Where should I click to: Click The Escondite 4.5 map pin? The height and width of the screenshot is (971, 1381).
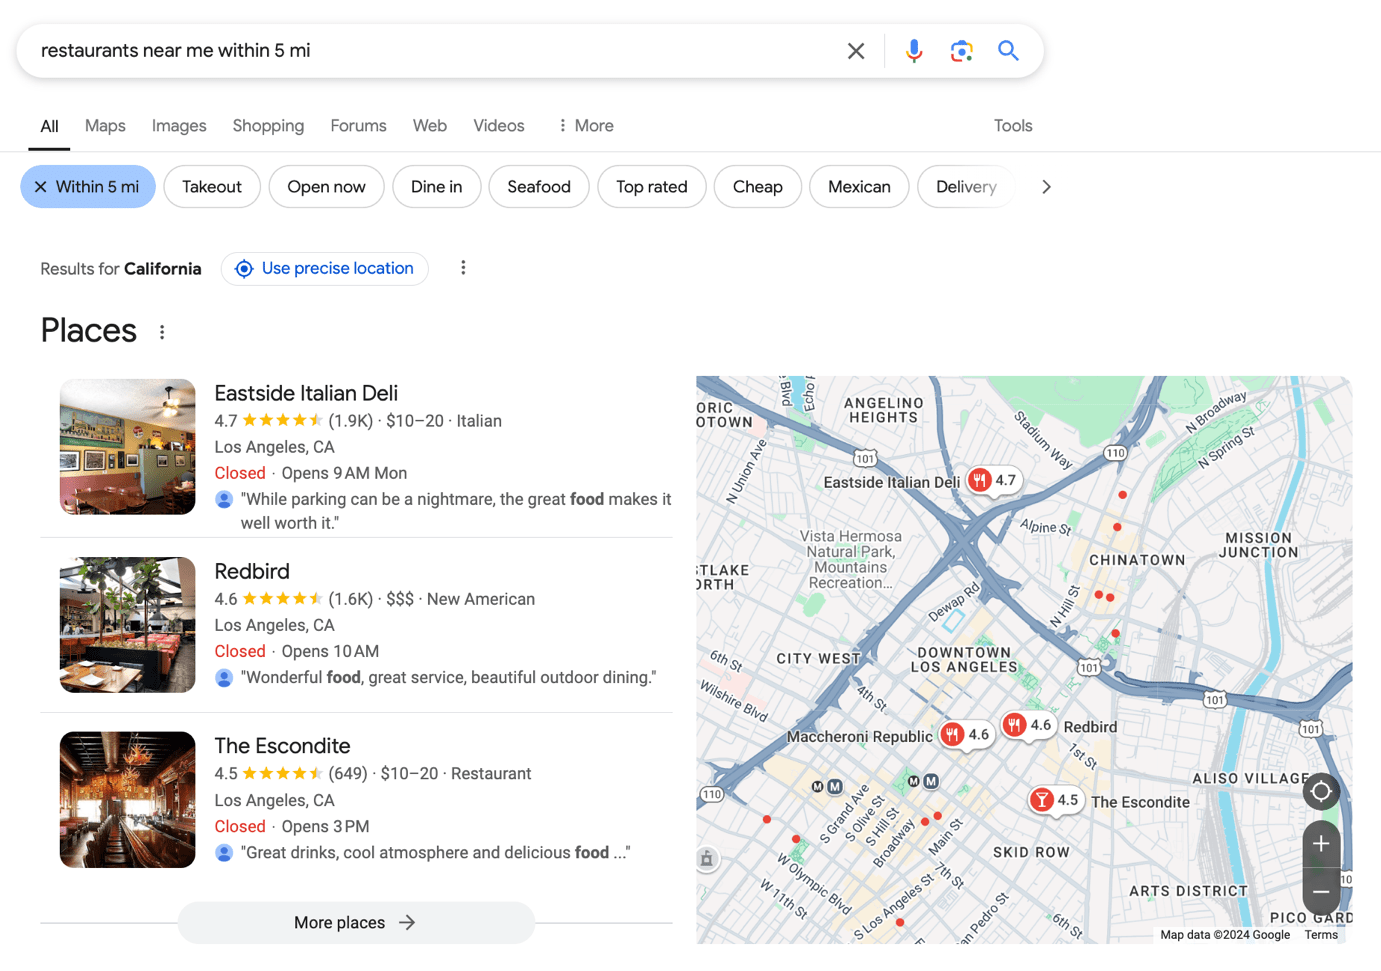point(1056,801)
